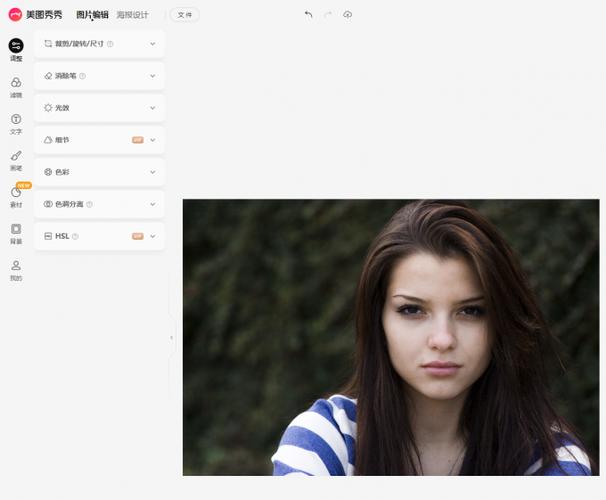Open the 文件 (File) button menu
The height and width of the screenshot is (500, 606).
click(185, 15)
